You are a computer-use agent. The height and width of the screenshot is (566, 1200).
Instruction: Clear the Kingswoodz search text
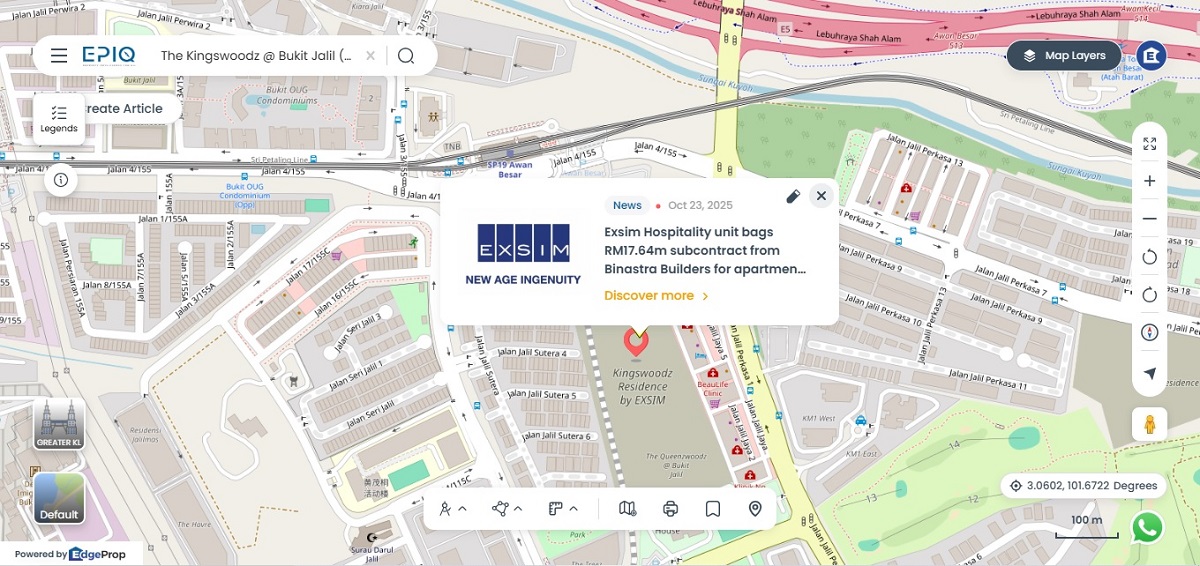pos(370,56)
